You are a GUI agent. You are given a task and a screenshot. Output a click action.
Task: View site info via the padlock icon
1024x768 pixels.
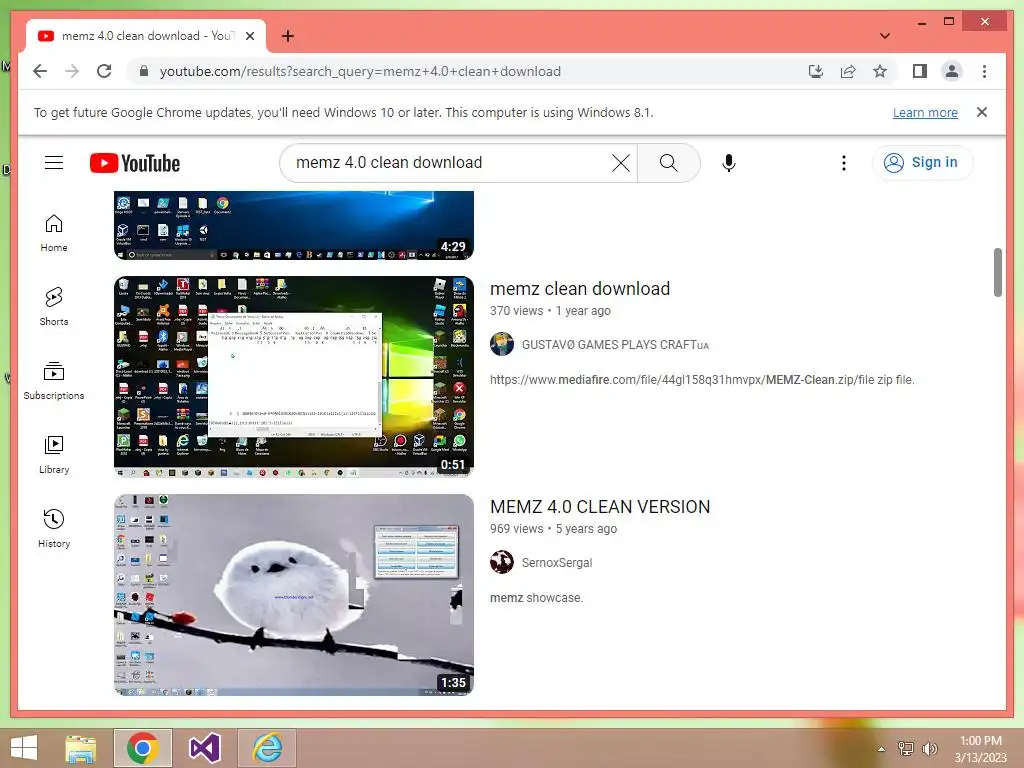(x=144, y=71)
